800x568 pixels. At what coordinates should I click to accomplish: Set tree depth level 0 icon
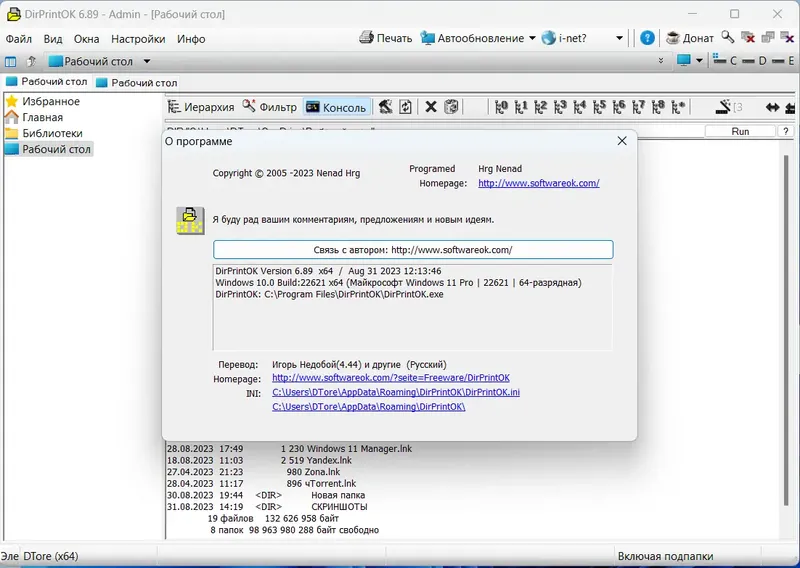502,107
